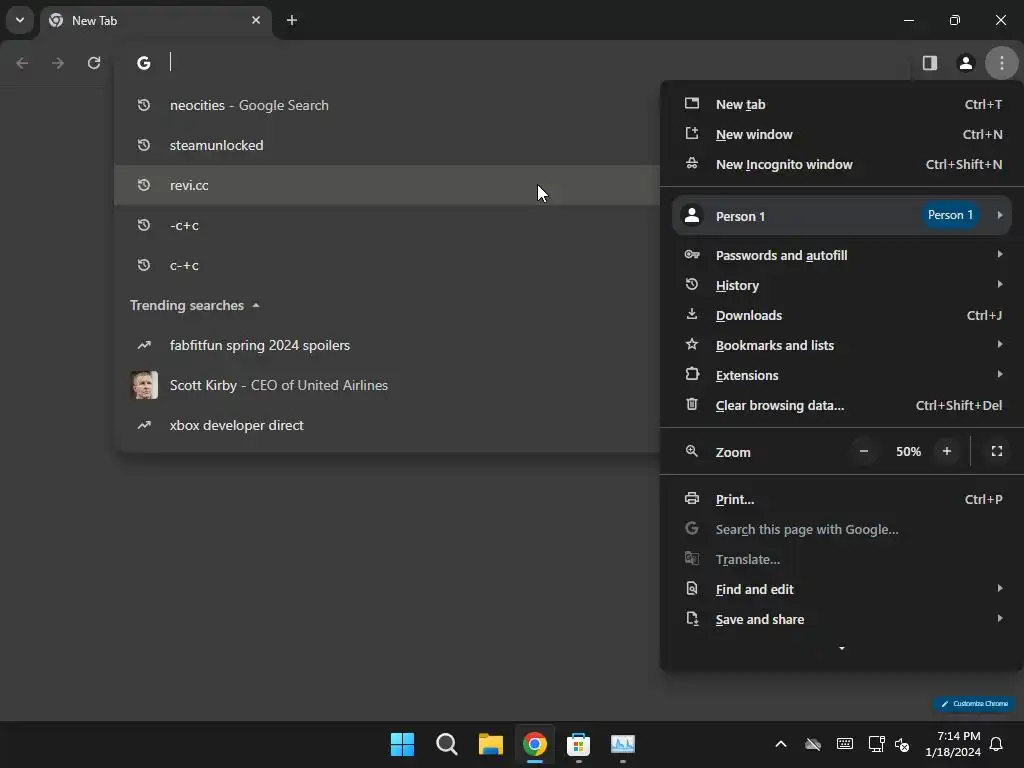The width and height of the screenshot is (1024, 768).
Task: Open the monitor app taskbar icon
Action: [x=622, y=744]
